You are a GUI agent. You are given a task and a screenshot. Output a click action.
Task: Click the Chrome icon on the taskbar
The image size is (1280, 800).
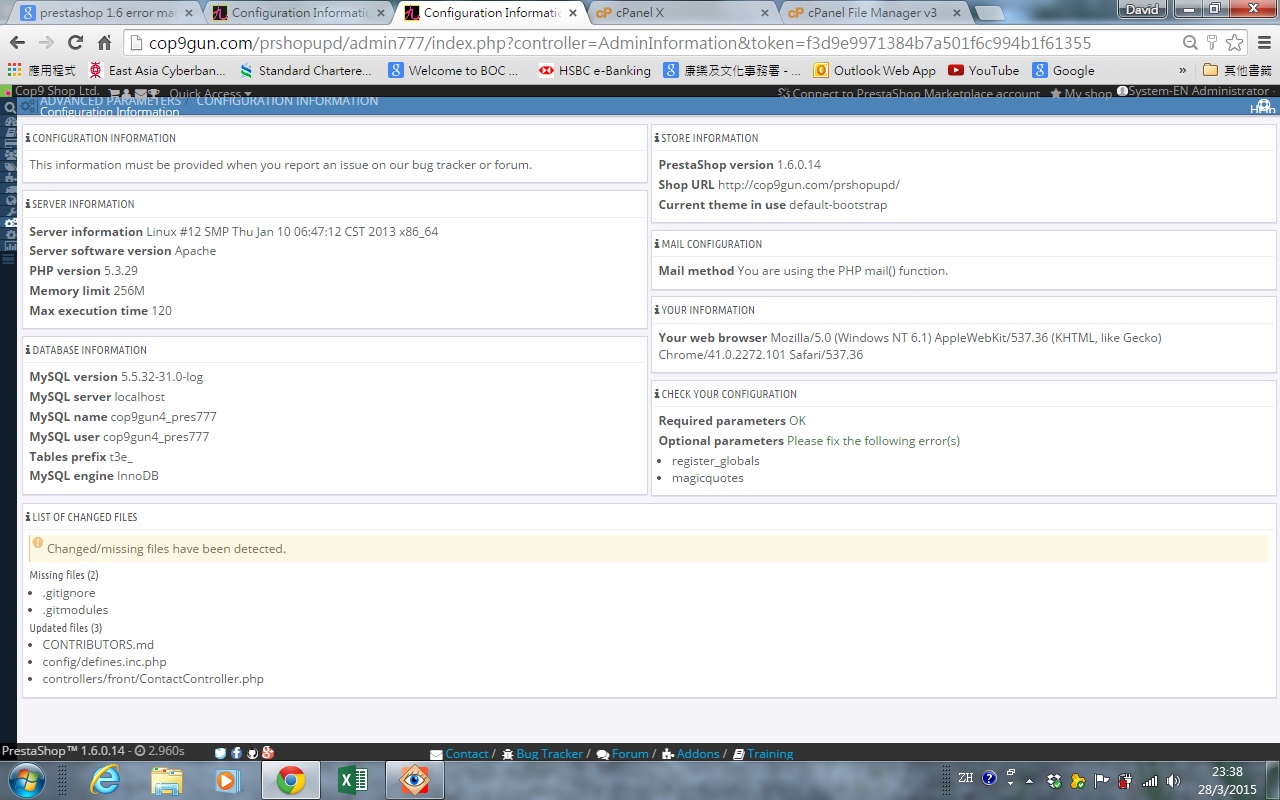point(291,780)
